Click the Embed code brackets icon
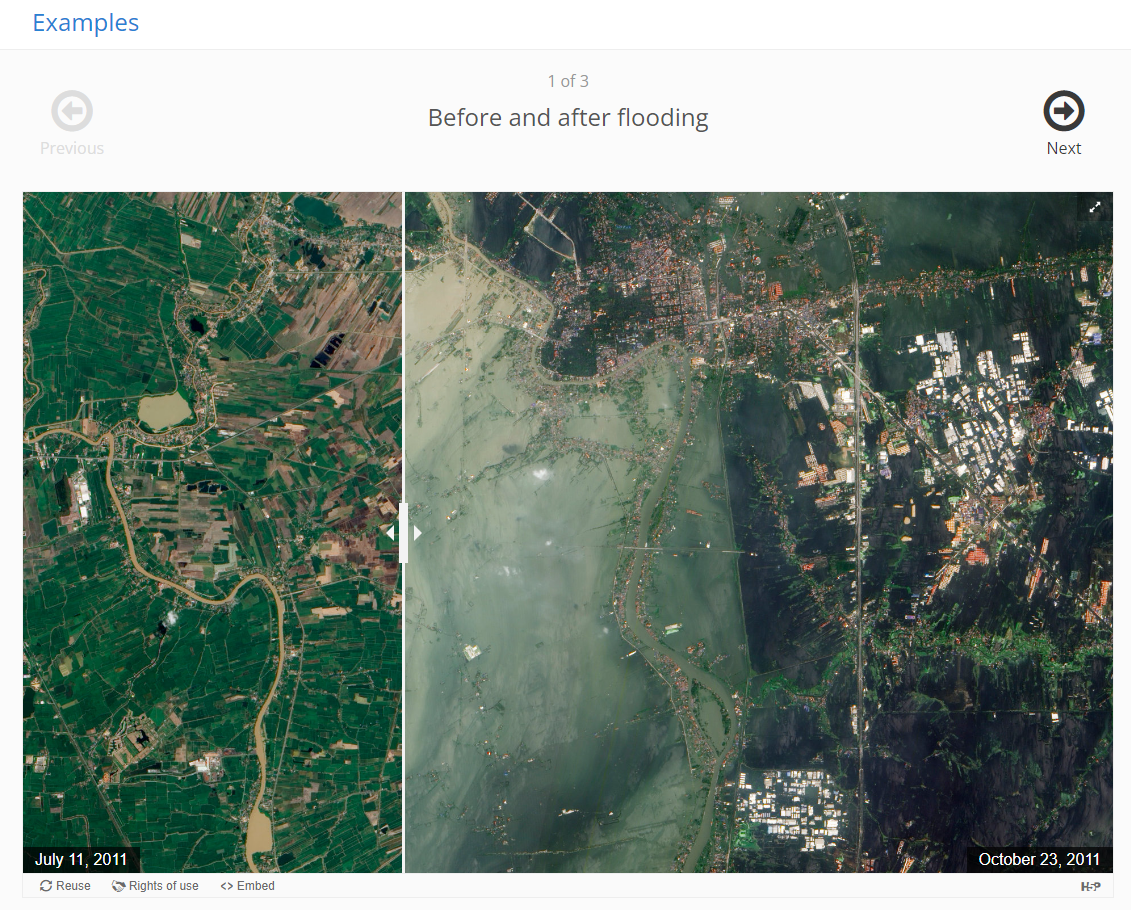This screenshot has height=910, width=1131. 226,885
